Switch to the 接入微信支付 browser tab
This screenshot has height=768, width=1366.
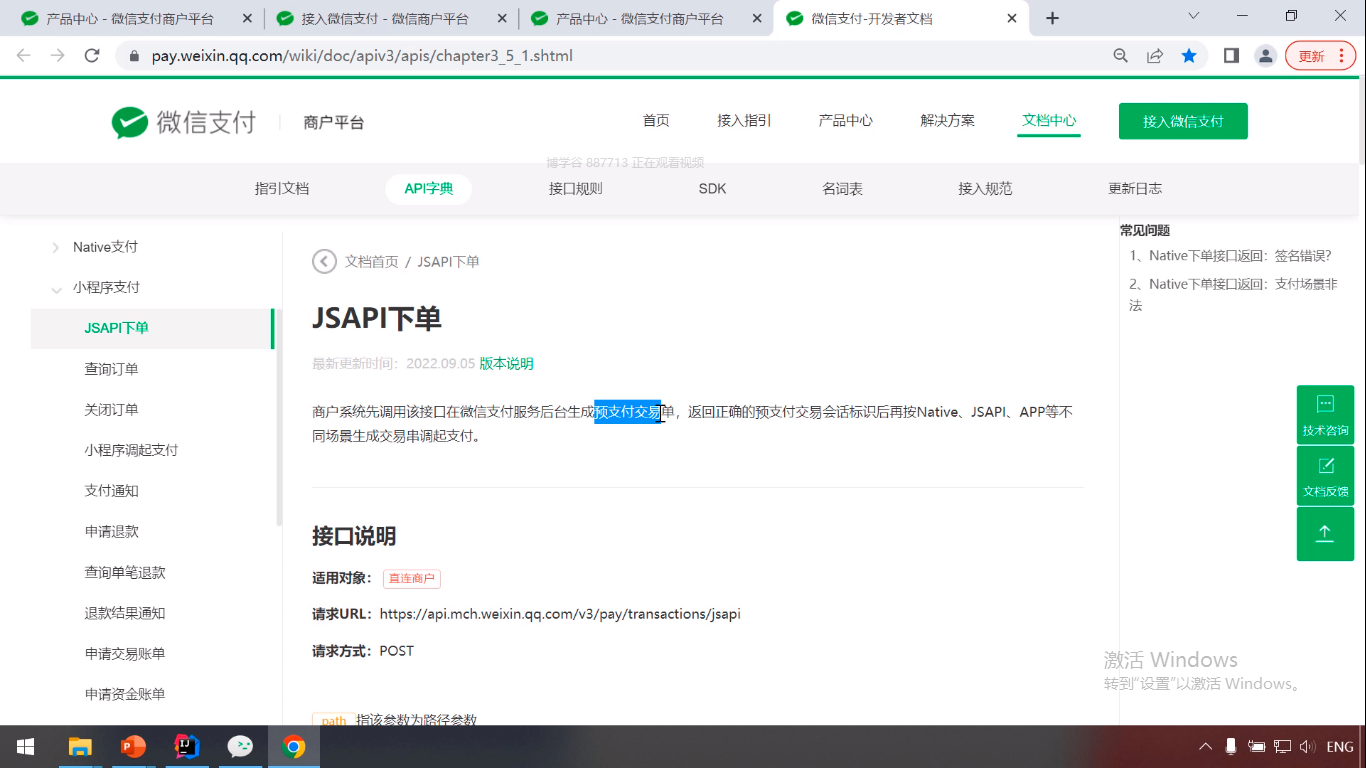point(392,18)
